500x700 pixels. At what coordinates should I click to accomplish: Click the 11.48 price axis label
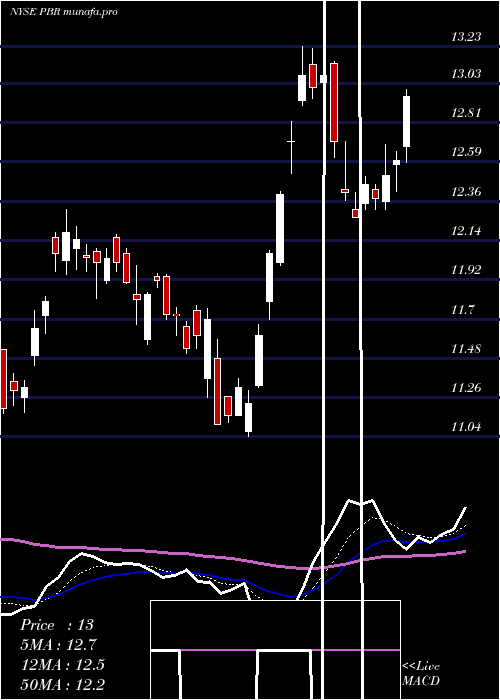pyautogui.click(x=466, y=348)
